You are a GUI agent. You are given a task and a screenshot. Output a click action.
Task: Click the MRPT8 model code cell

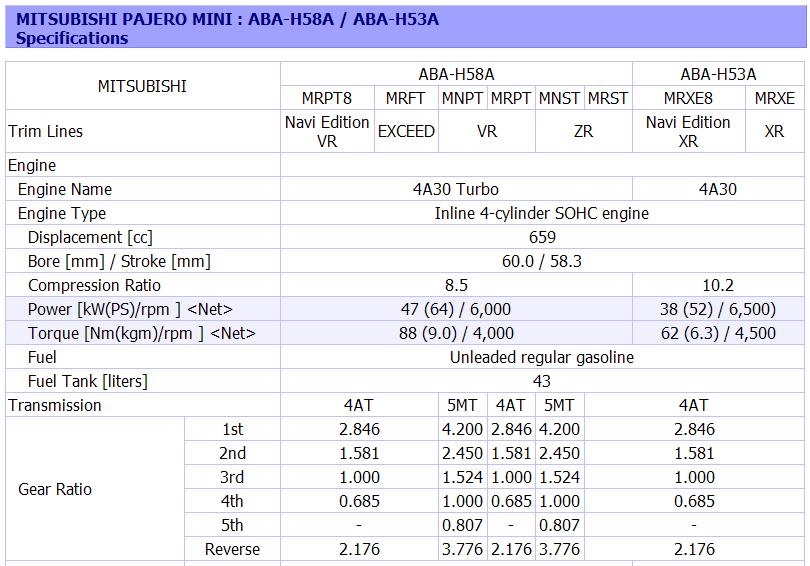coord(327,98)
